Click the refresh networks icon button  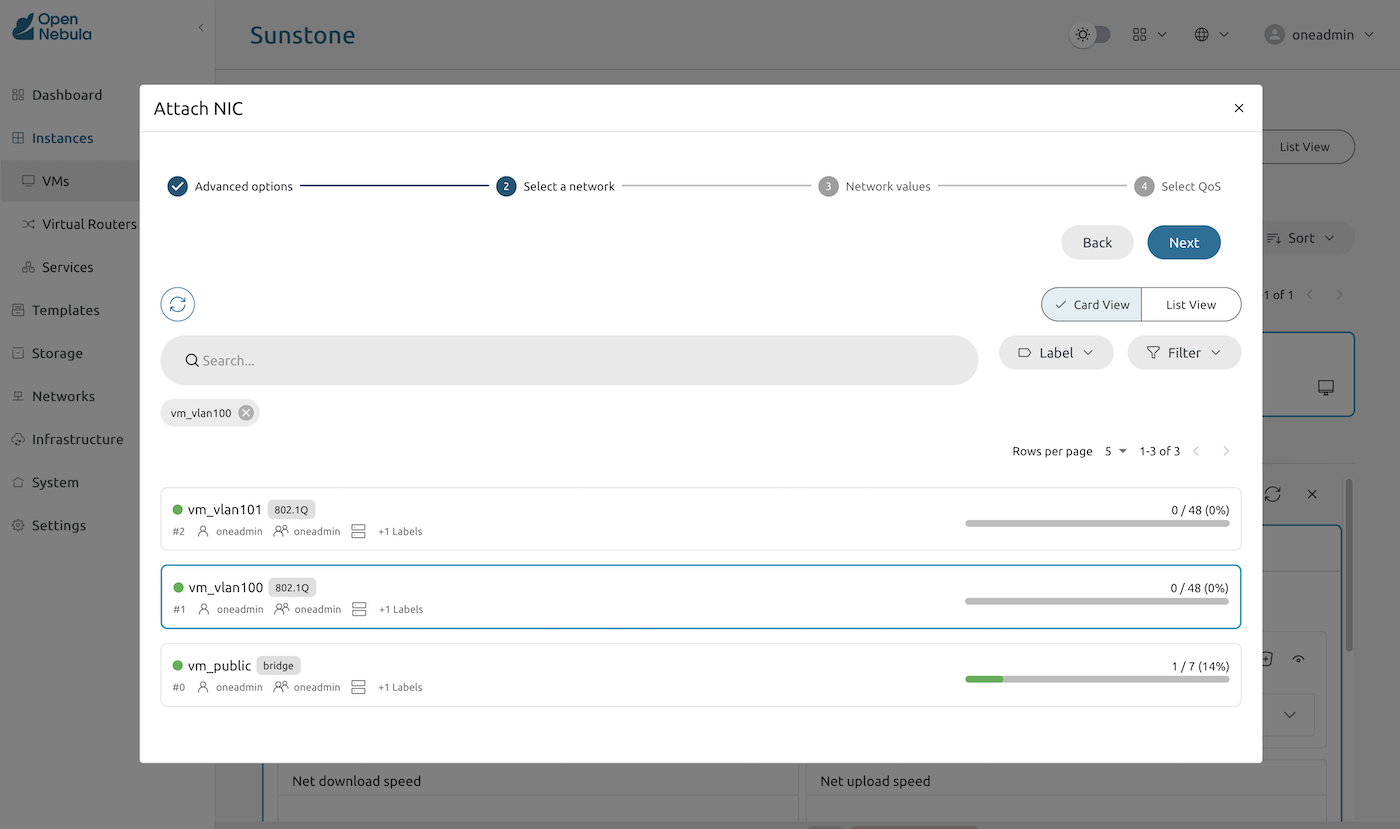tap(178, 304)
